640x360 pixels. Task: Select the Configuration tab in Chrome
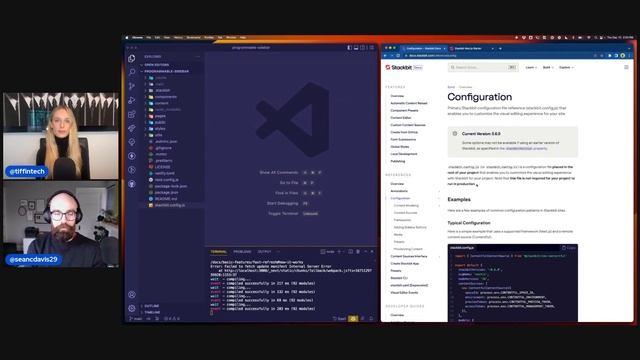pos(424,48)
